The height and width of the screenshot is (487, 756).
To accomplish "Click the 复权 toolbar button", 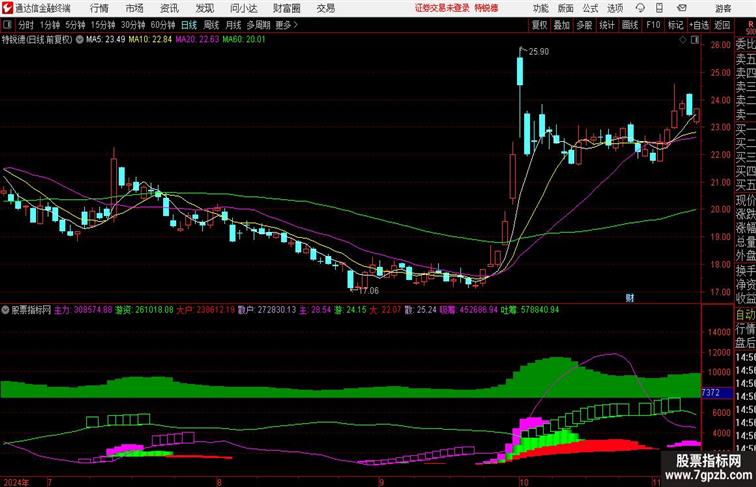I will pyautogui.click(x=540, y=25).
